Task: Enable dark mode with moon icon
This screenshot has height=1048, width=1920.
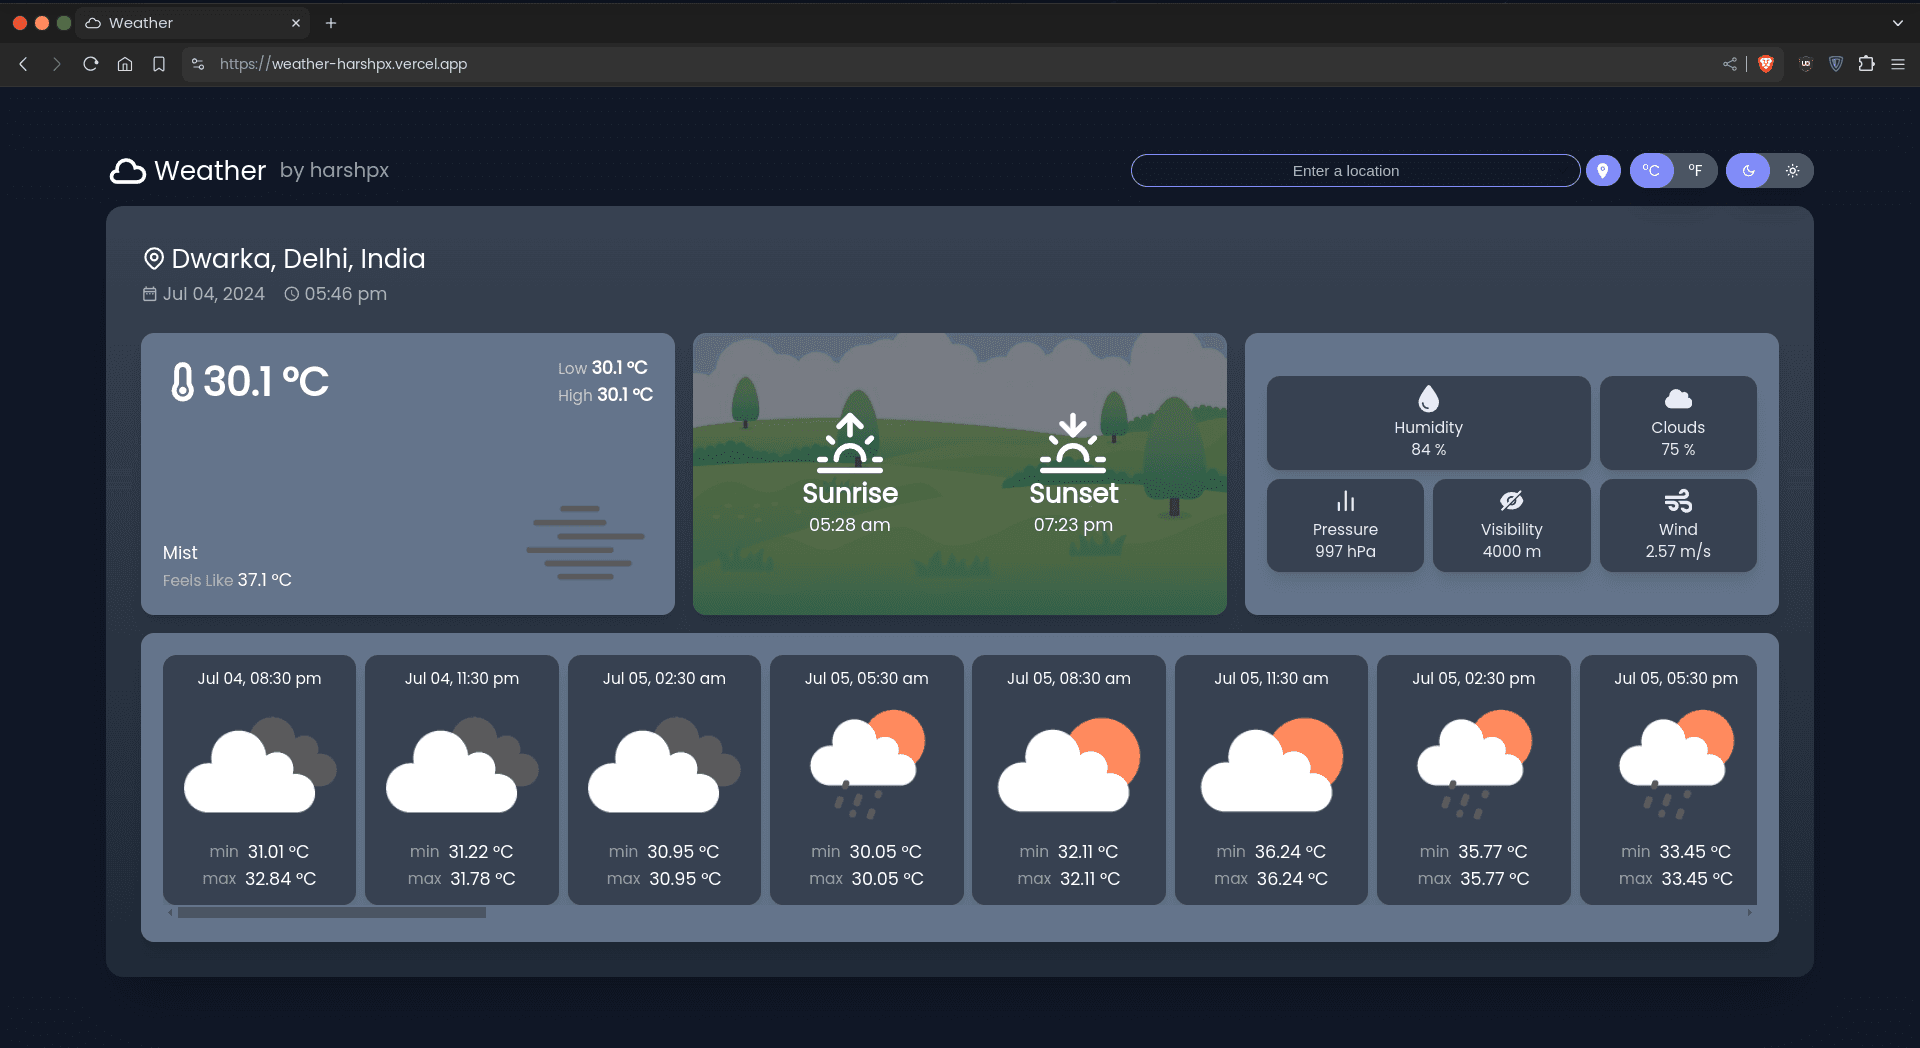Action: tap(1748, 171)
